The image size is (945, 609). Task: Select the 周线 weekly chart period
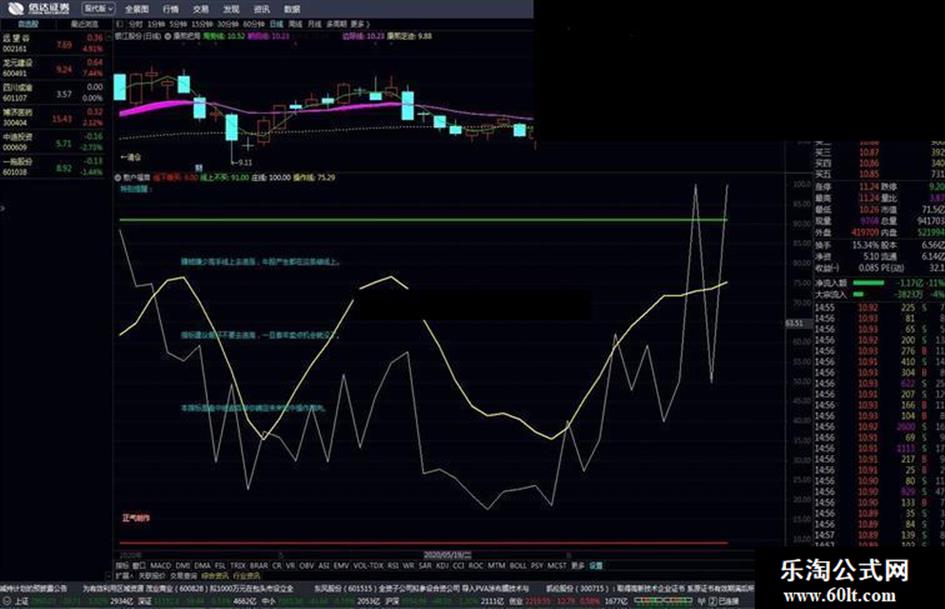[x=295, y=24]
